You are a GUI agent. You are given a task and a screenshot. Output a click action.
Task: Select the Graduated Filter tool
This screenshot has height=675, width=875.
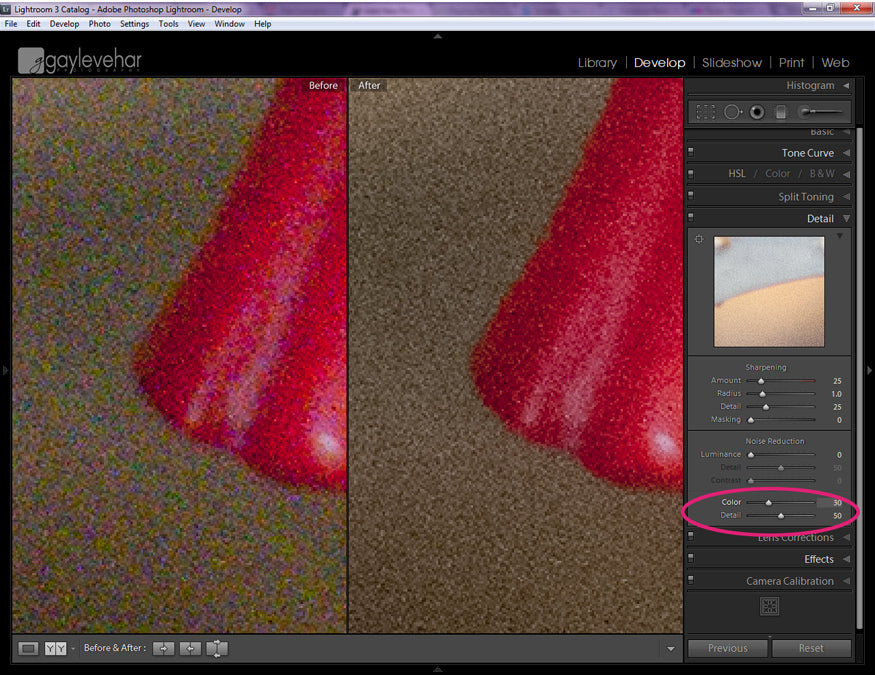tap(781, 112)
